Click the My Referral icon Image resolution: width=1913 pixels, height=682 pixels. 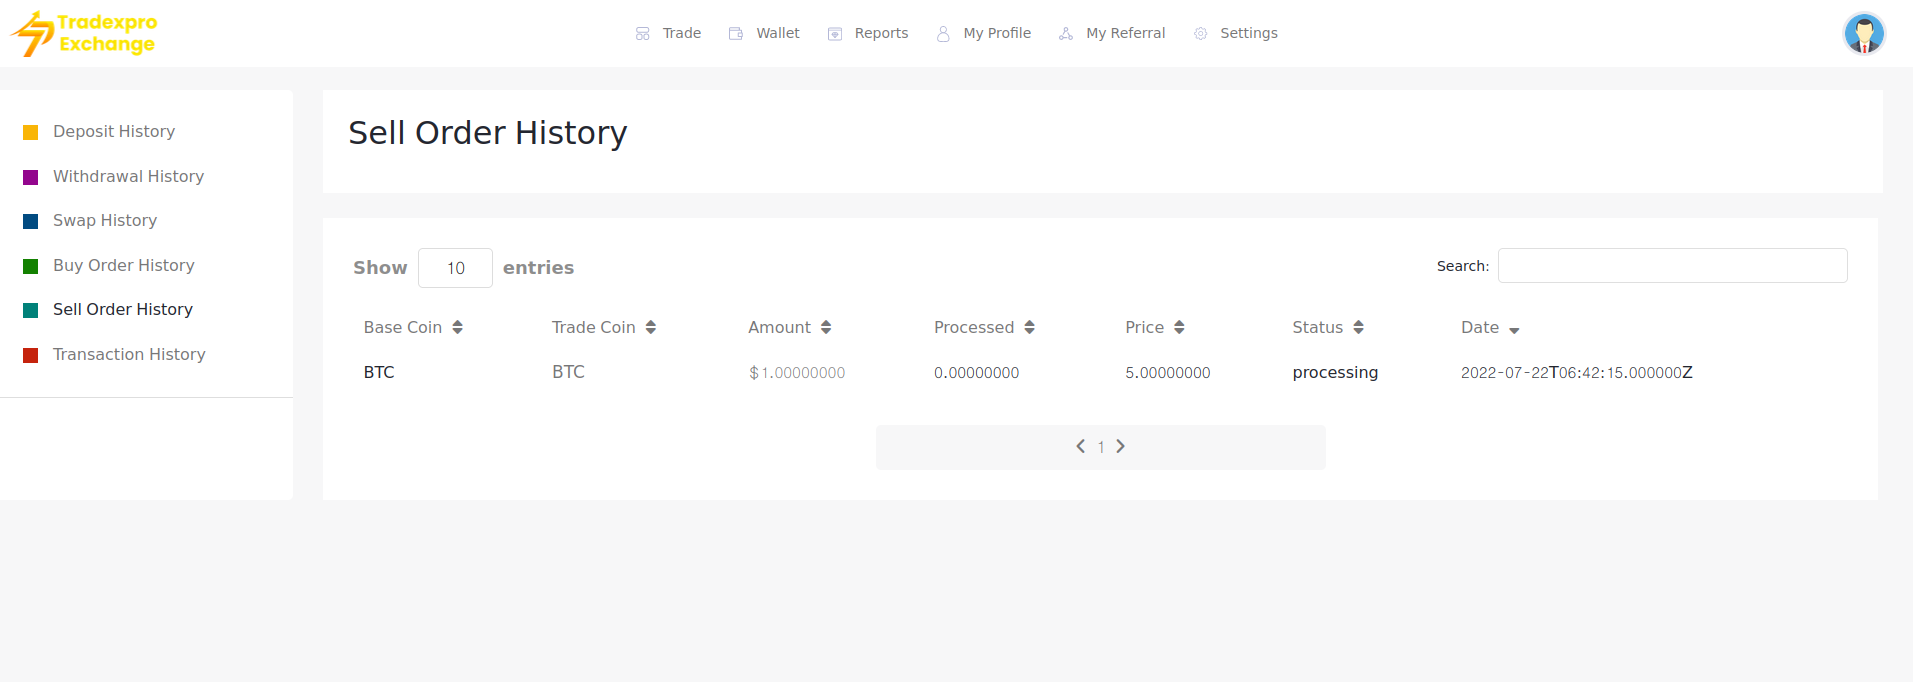click(x=1066, y=34)
